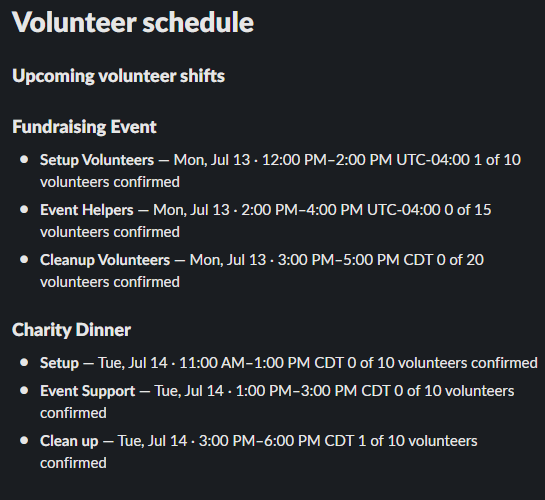Click the 3:00 PM–5:00 PM CDT time

355,260
